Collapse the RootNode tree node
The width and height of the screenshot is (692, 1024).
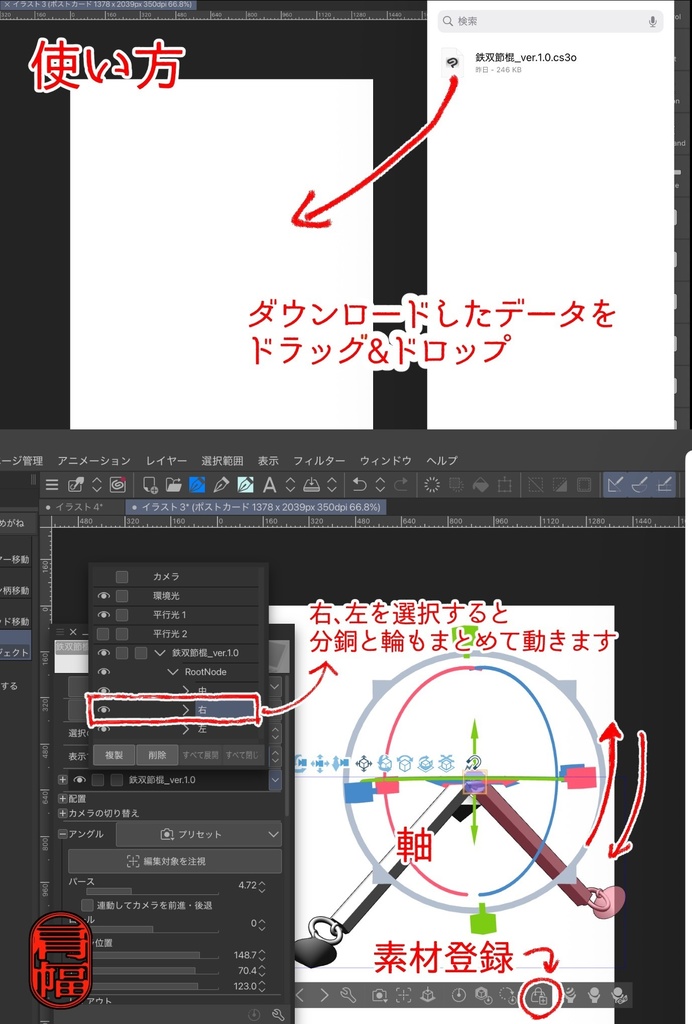pos(172,672)
